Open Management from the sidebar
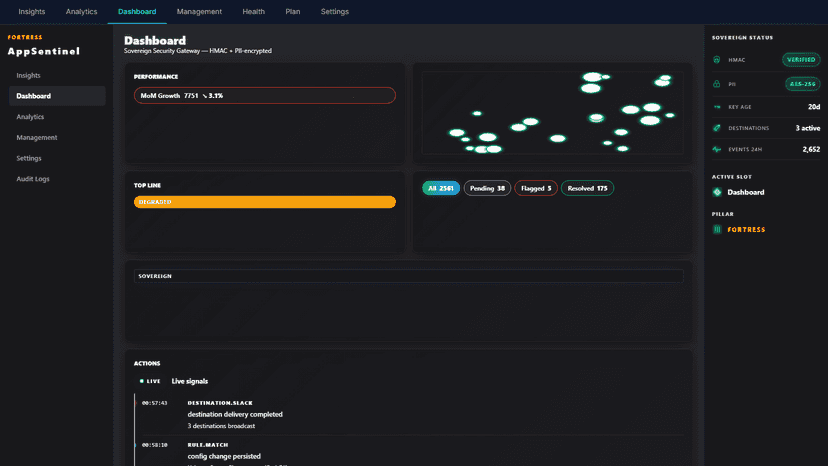The width and height of the screenshot is (828, 466). click(57, 137)
